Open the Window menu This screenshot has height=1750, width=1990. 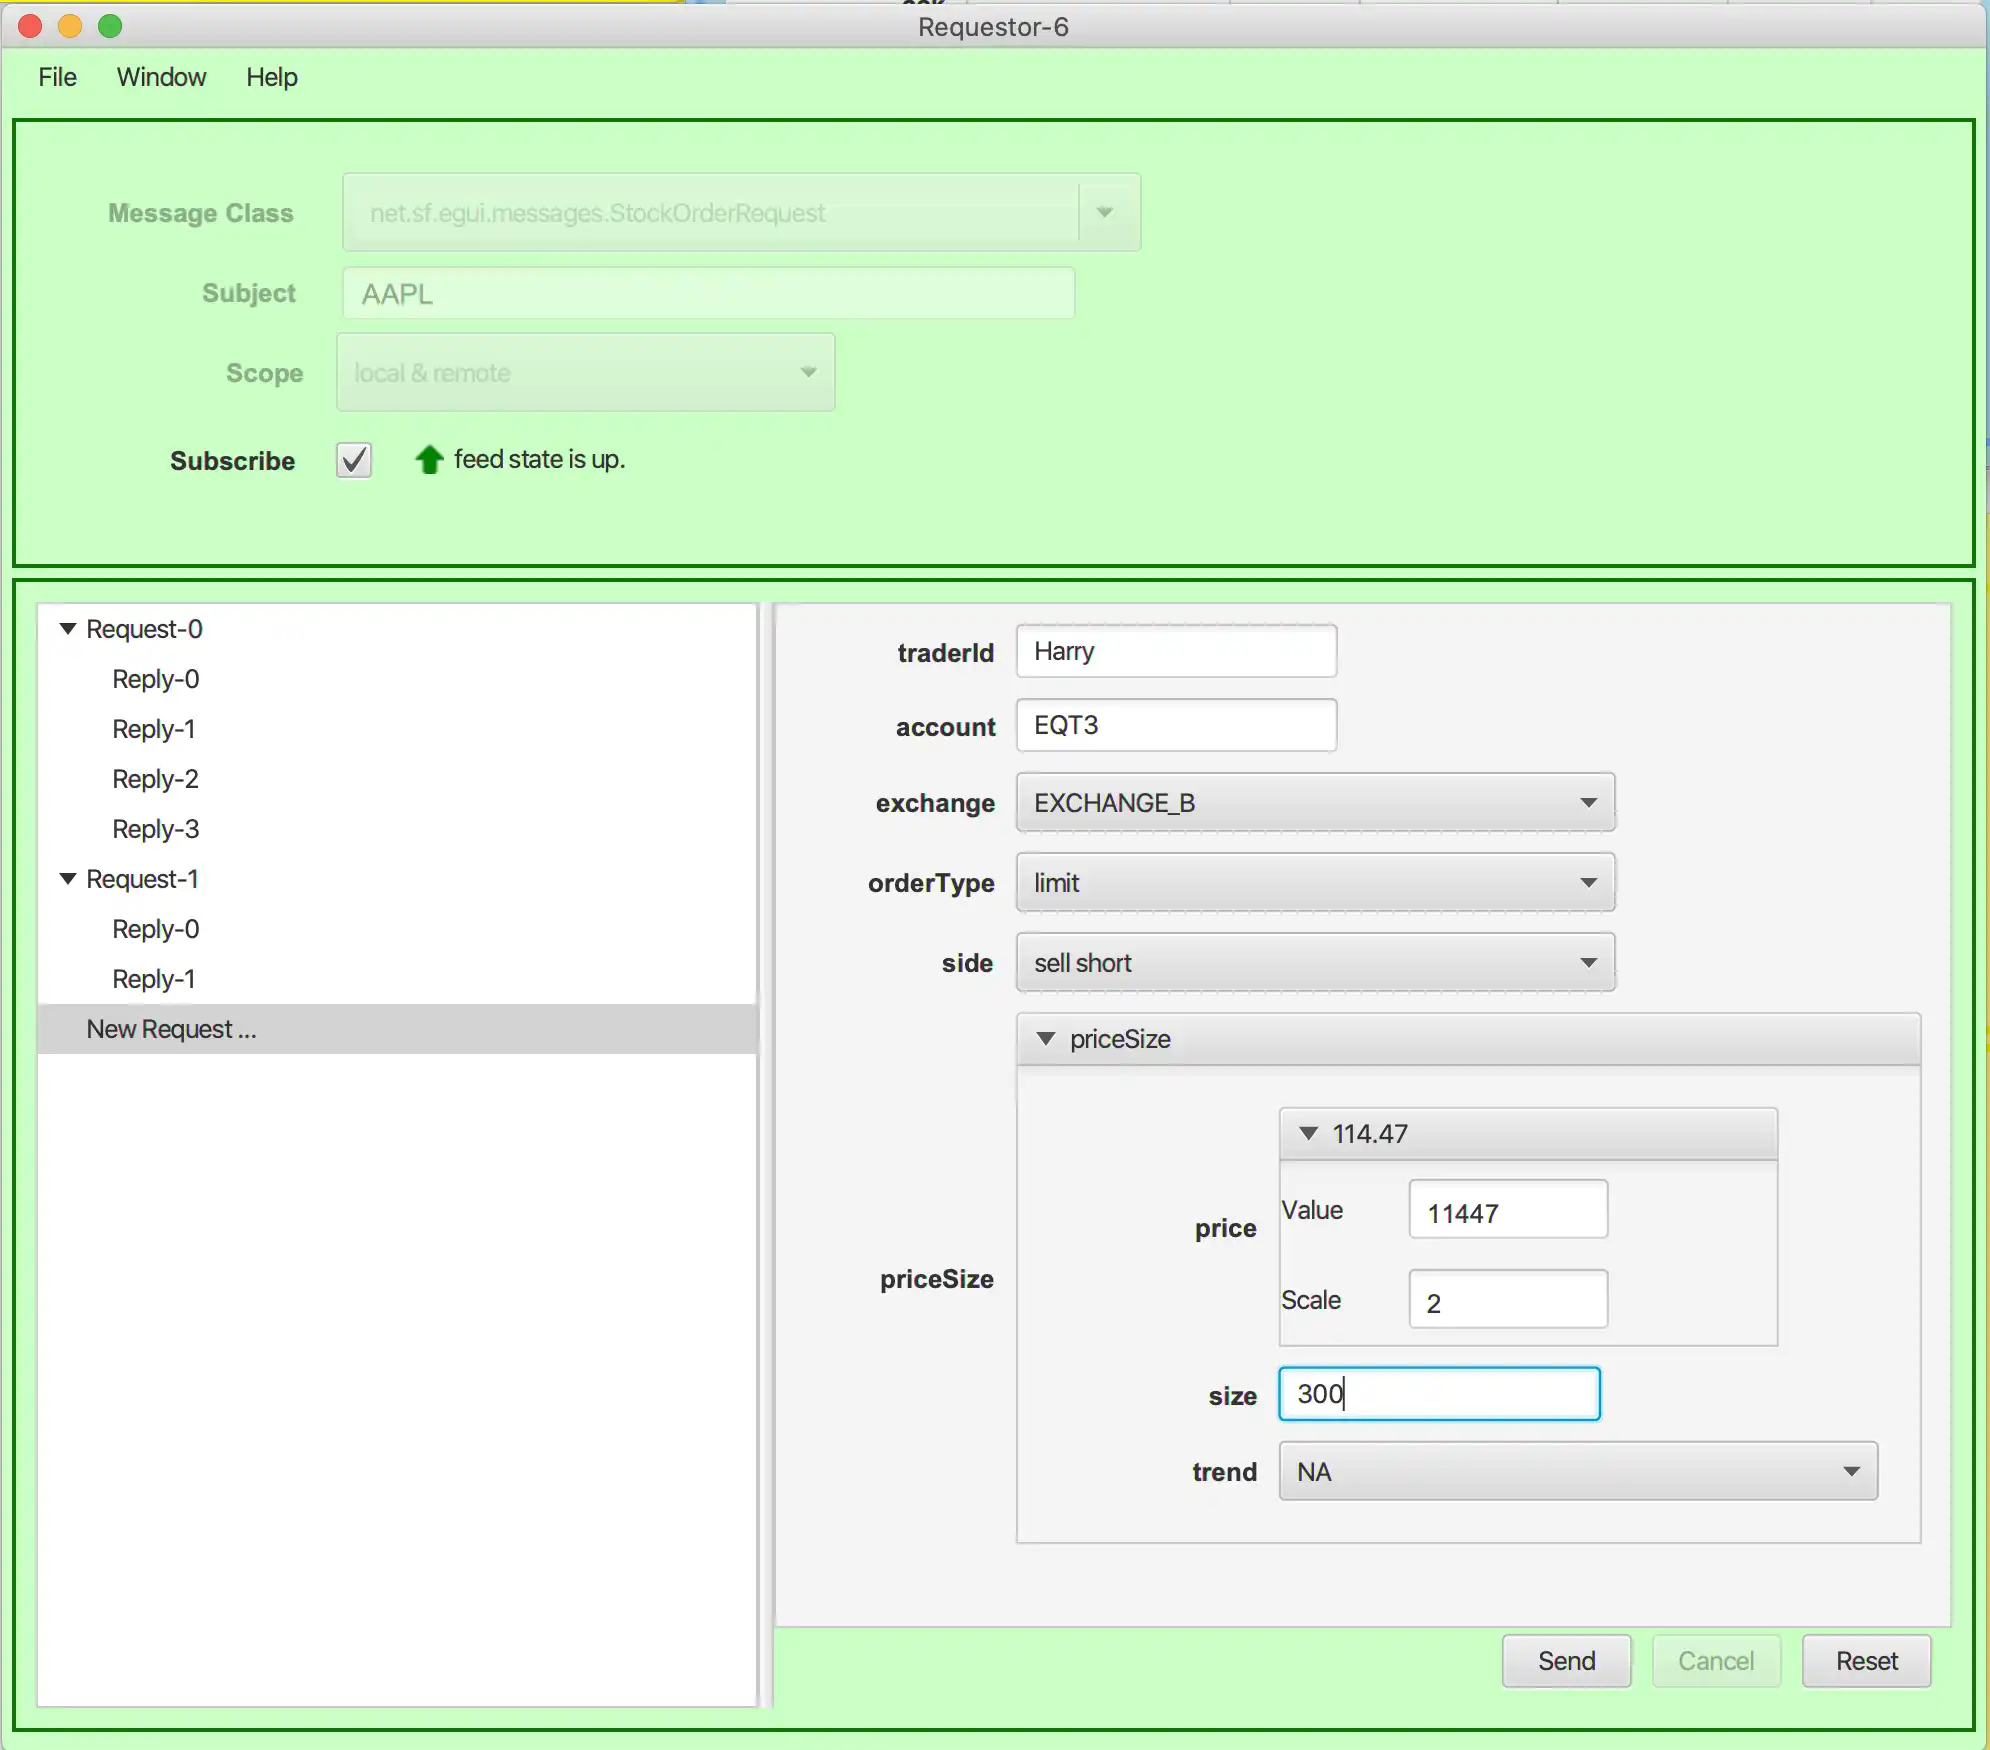point(161,76)
